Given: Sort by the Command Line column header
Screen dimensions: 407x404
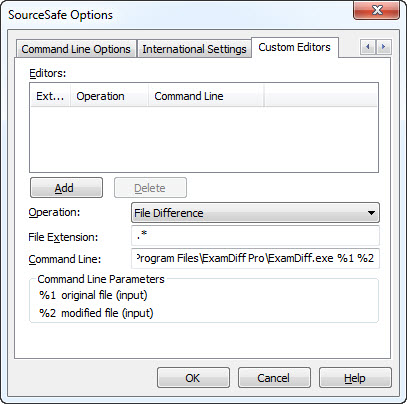Looking at the screenshot, I should (x=206, y=96).
